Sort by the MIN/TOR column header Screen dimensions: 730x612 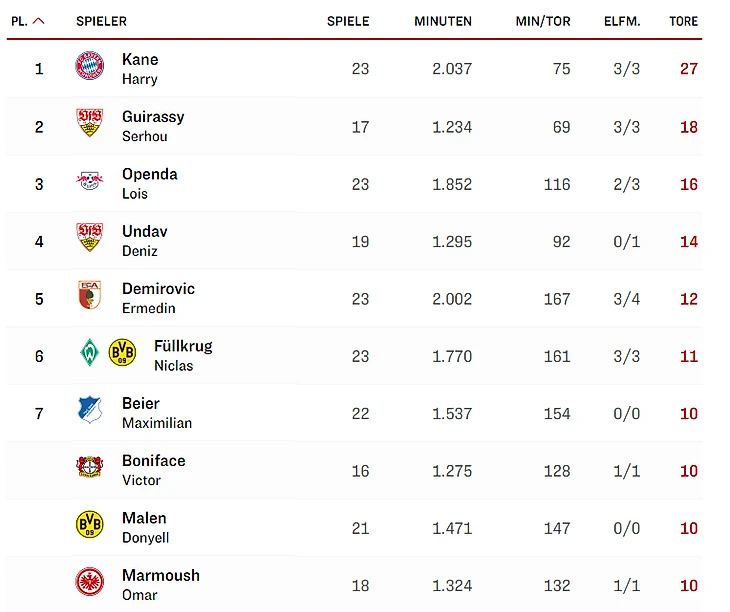pos(543,21)
